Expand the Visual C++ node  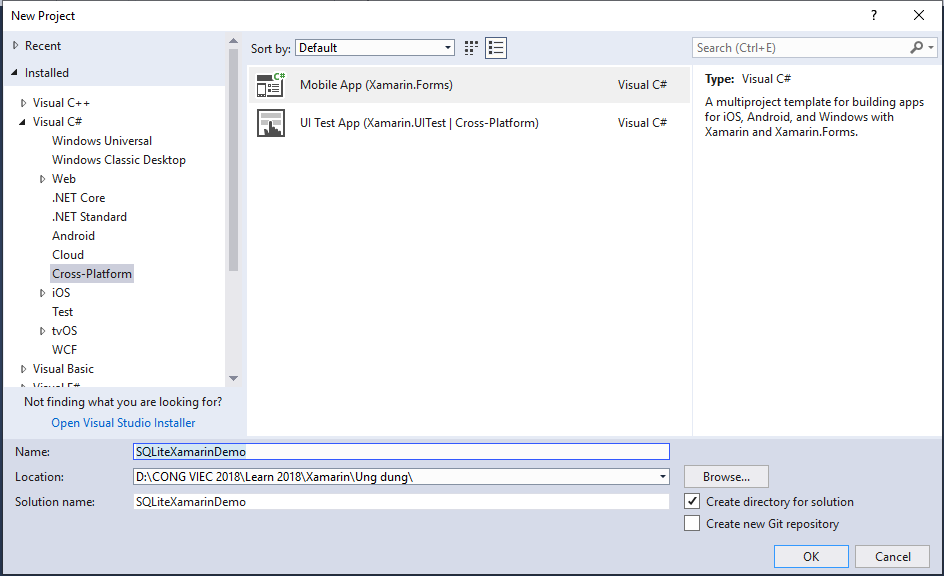pos(23,103)
